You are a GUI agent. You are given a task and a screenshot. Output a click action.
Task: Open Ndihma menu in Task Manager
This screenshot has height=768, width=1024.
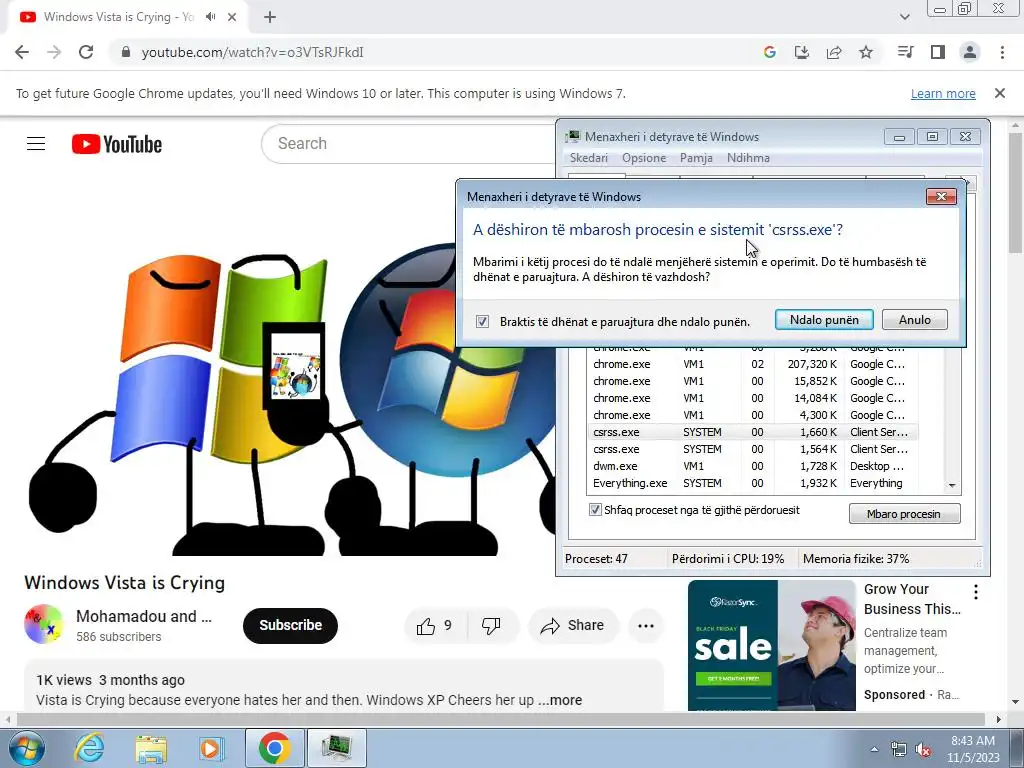[748, 158]
